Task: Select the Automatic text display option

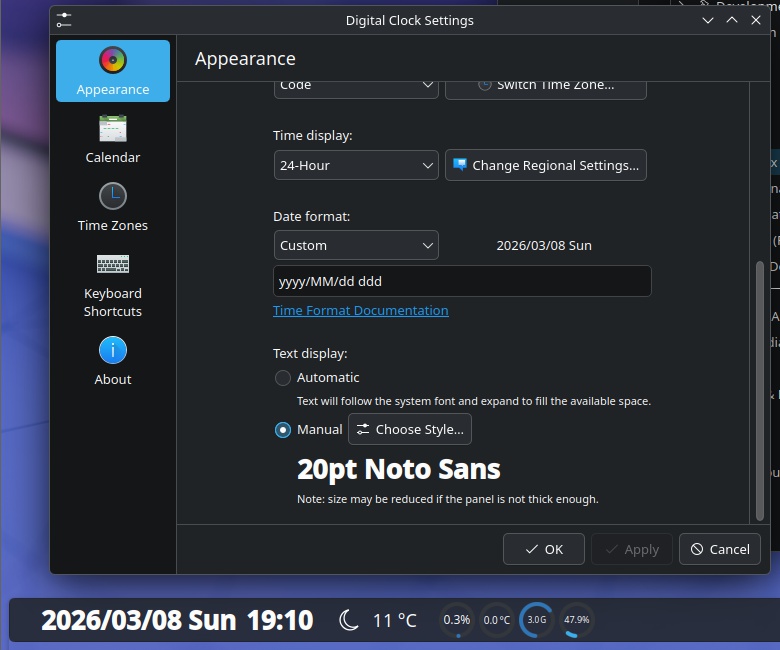Action: [x=284, y=378]
